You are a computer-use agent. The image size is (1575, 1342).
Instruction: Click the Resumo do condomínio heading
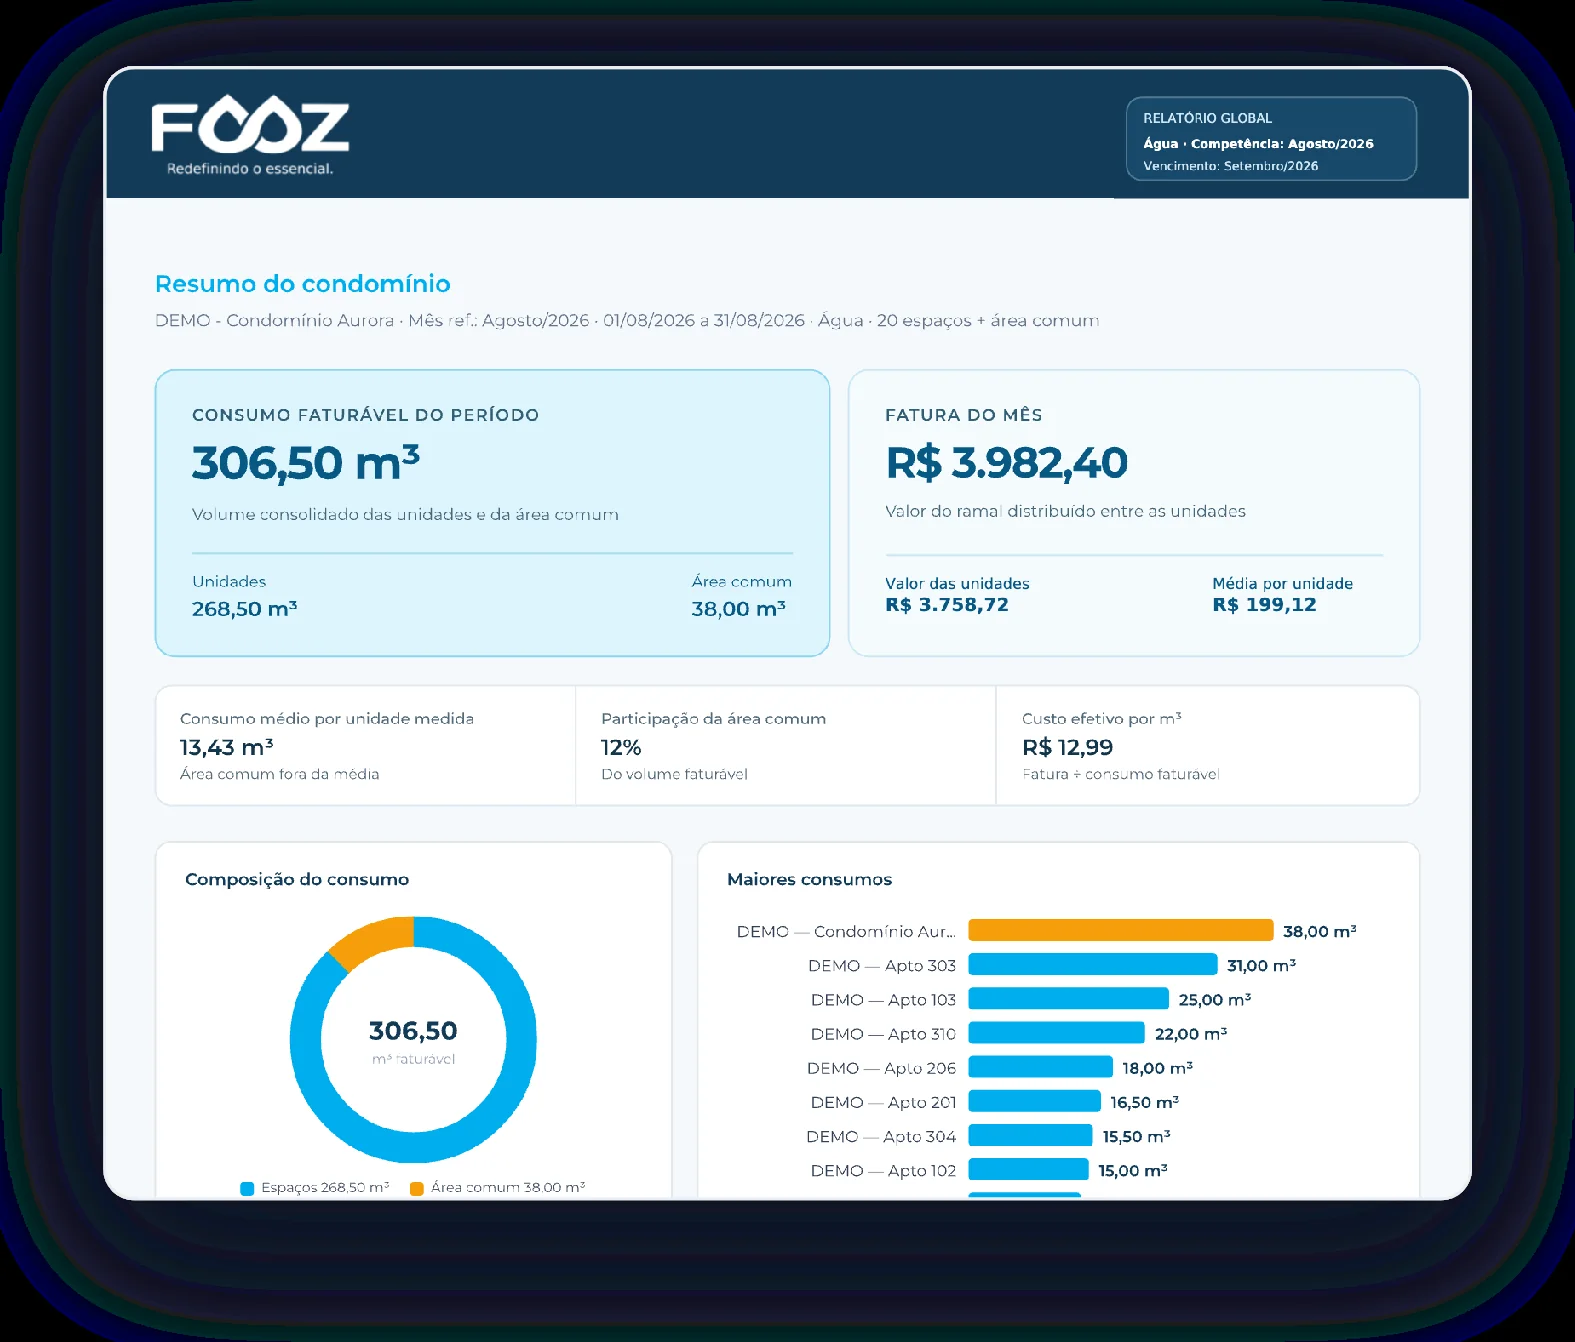(303, 284)
